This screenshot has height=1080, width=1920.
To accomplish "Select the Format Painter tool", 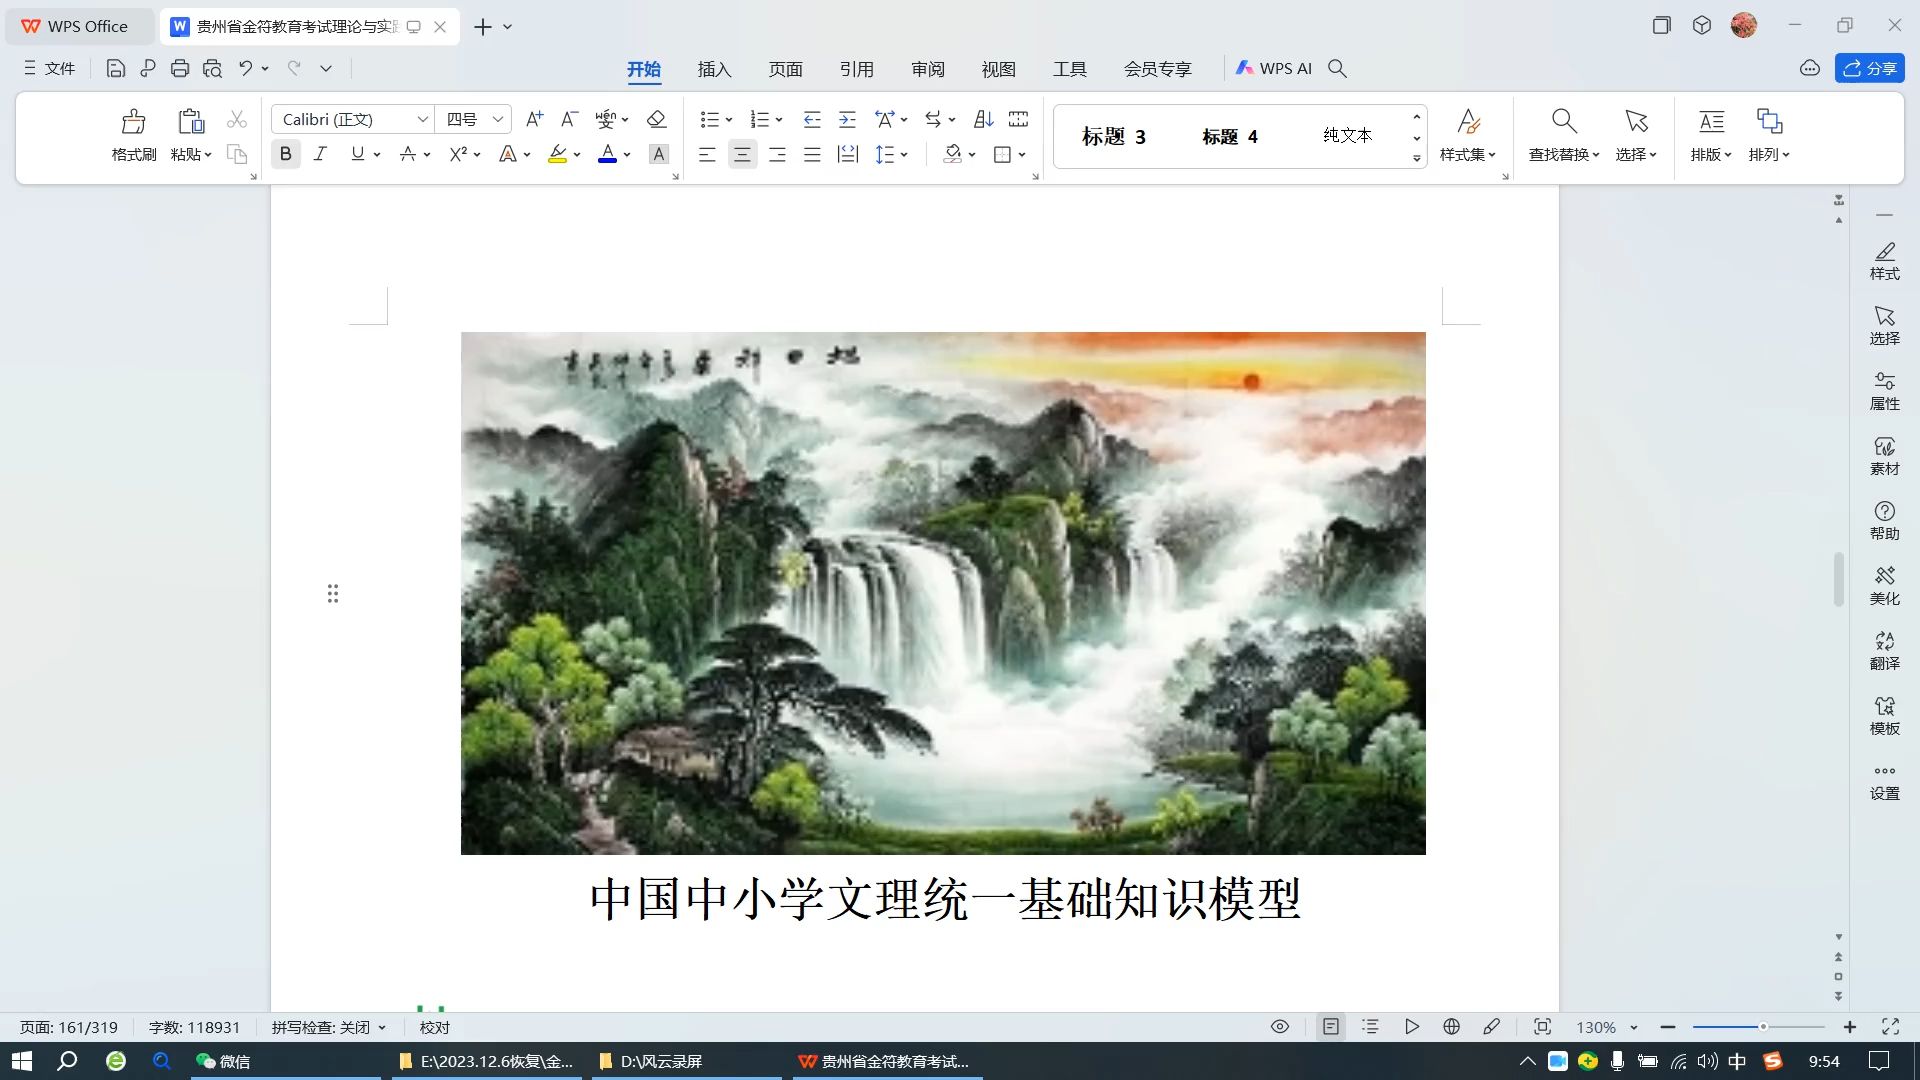I will click(x=133, y=135).
